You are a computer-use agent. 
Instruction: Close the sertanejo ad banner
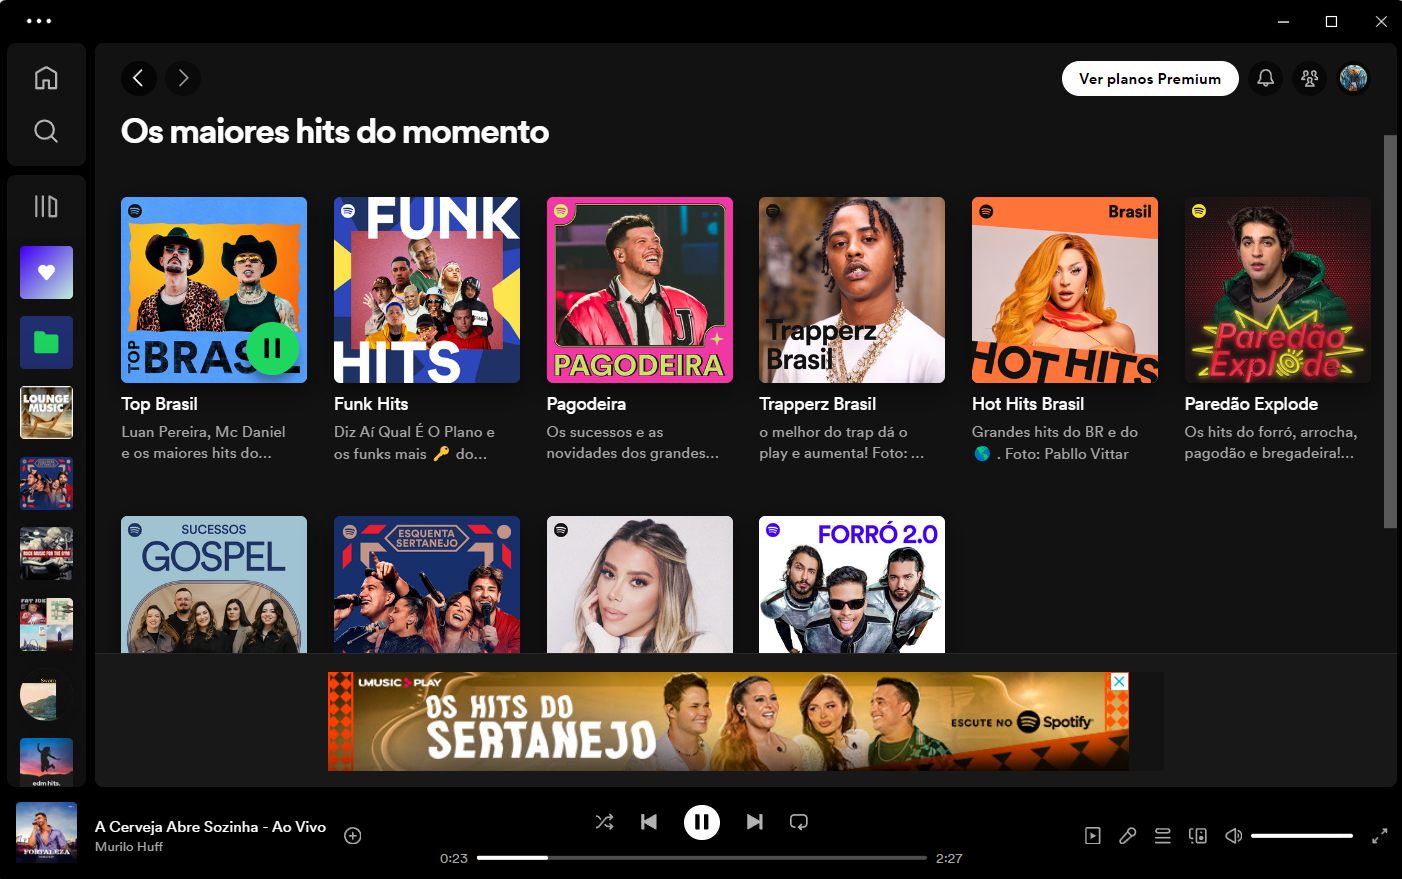(x=1120, y=681)
